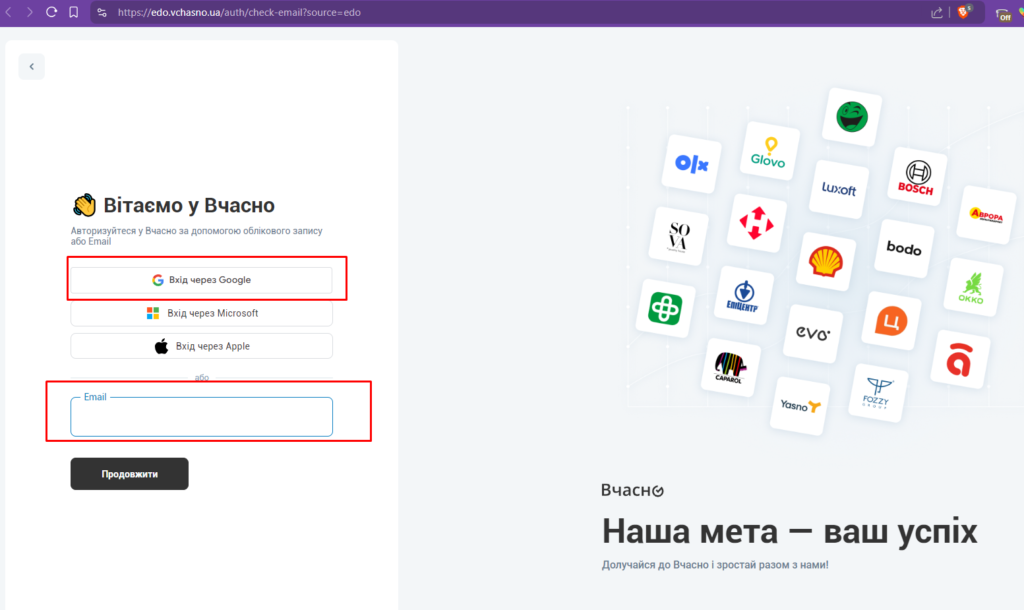The image size is (1024, 610).
Task: Click the Аврора logo tile
Action: [986, 215]
